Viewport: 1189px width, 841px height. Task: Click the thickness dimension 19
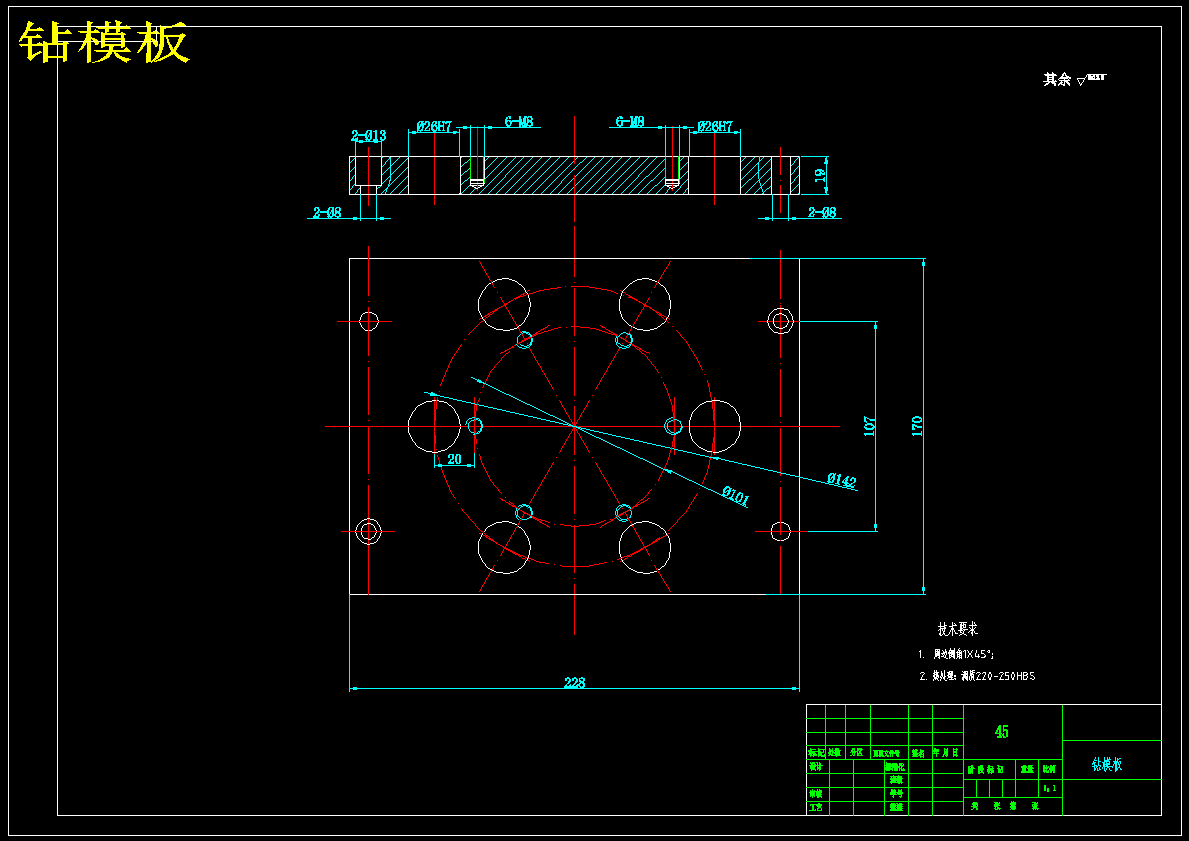(820, 175)
